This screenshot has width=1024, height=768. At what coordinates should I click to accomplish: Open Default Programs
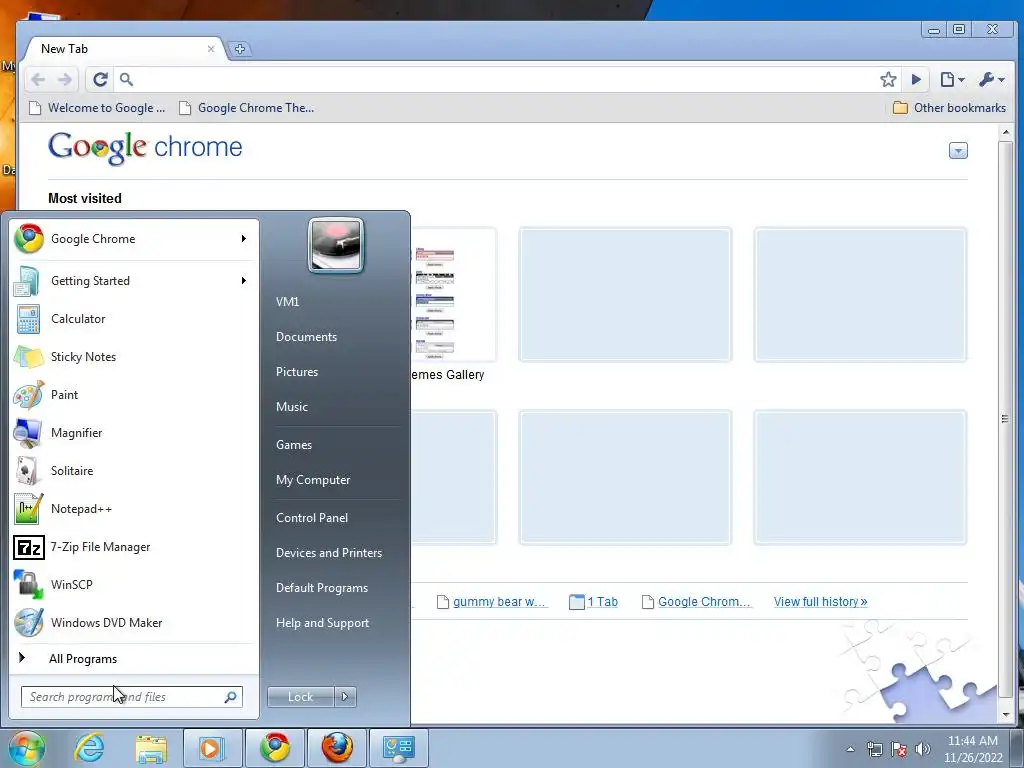[335, 588]
